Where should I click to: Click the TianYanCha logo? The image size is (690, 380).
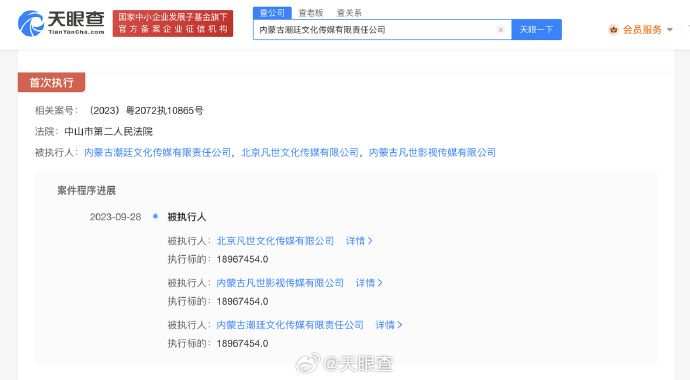click(x=61, y=23)
